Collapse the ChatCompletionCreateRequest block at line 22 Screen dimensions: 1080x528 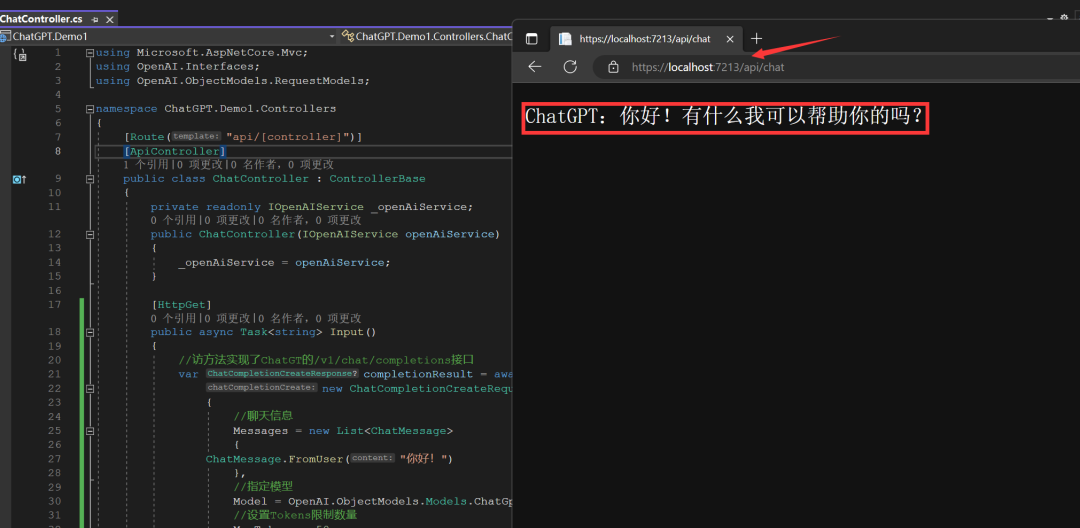[90, 388]
